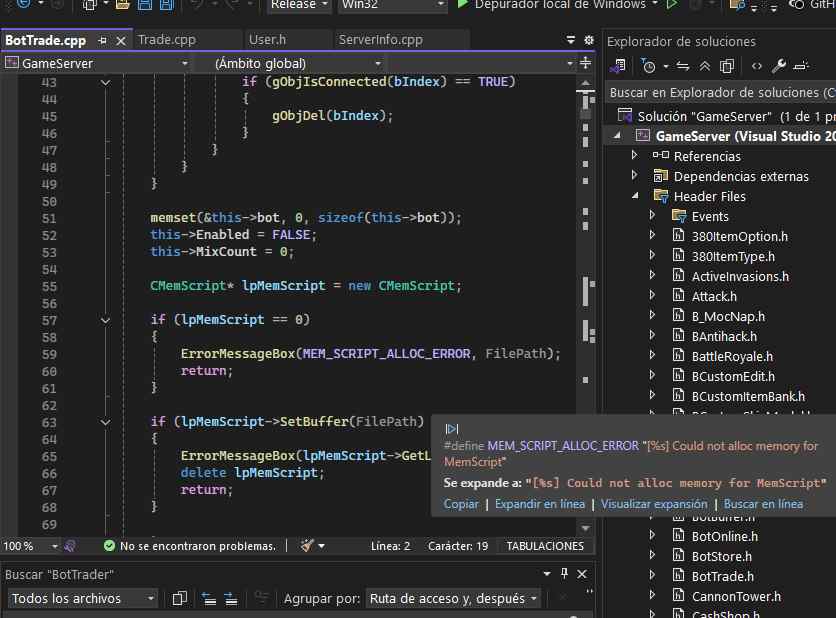Collapse code block at line 43
This screenshot has height=618, width=836.
coord(105,83)
